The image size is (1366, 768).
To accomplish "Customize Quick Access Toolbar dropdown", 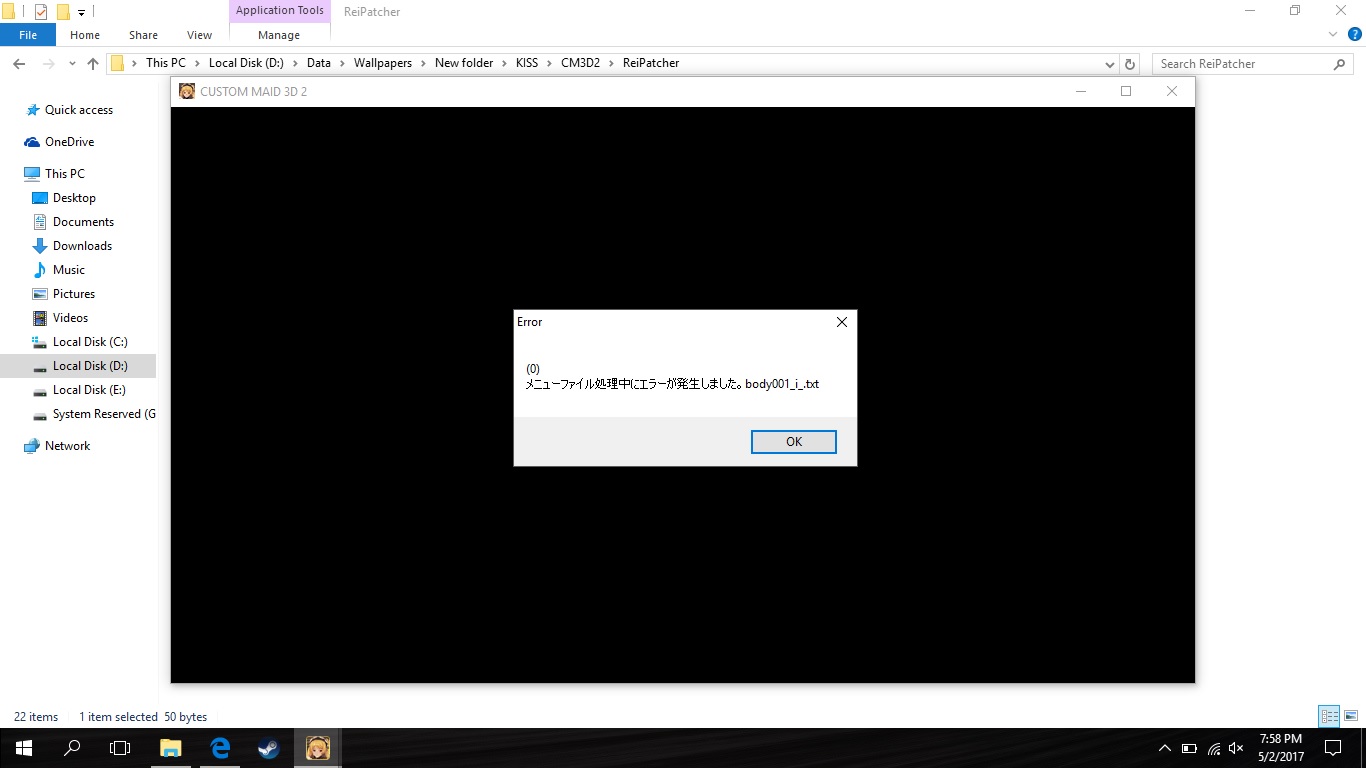I will 82,12.
